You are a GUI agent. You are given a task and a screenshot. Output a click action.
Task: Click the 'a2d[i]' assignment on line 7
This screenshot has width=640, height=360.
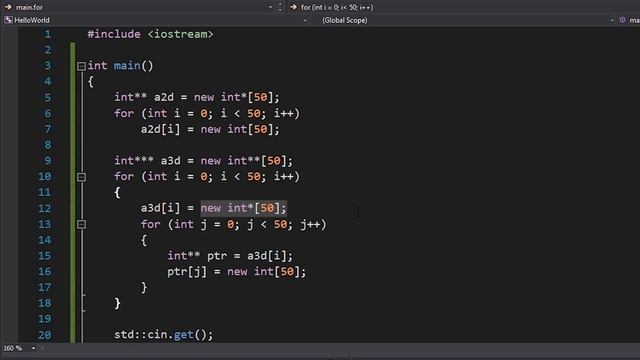(x=160, y=129)
